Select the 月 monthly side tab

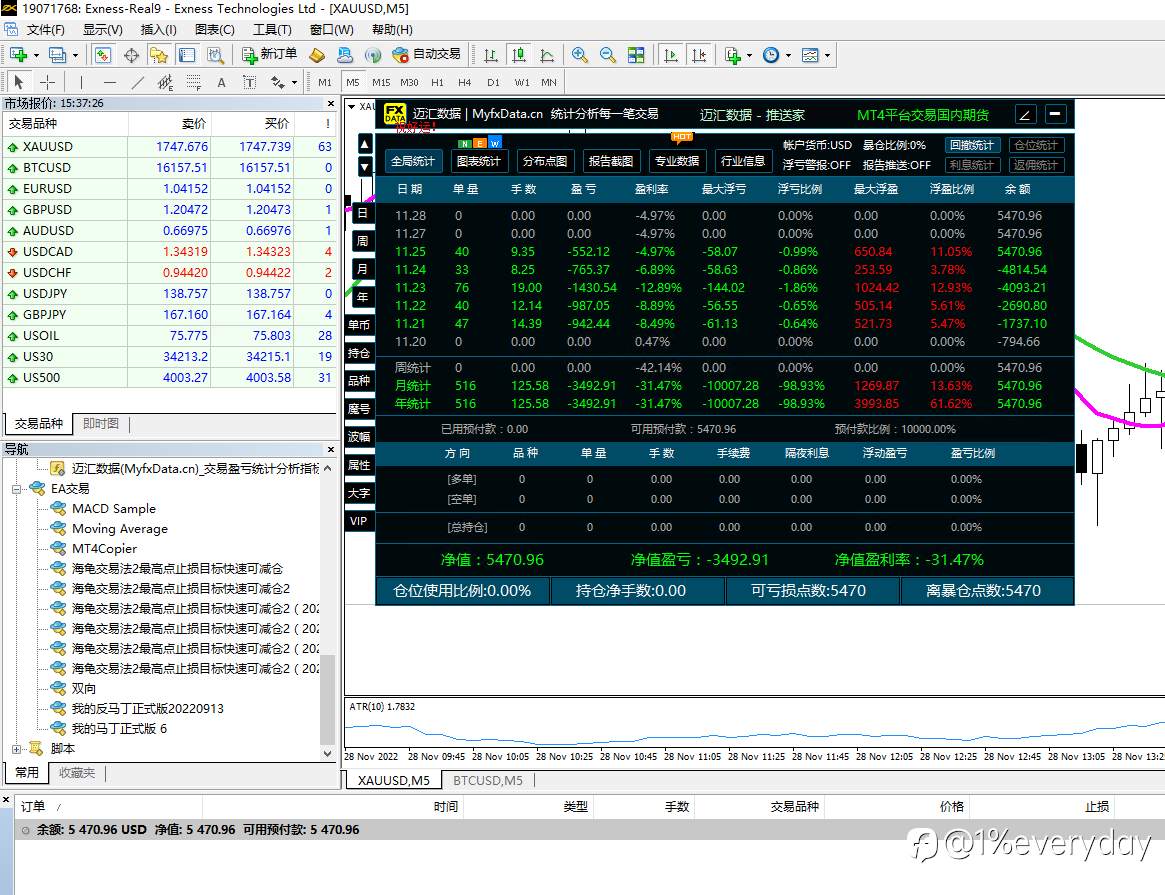[362, 269]
